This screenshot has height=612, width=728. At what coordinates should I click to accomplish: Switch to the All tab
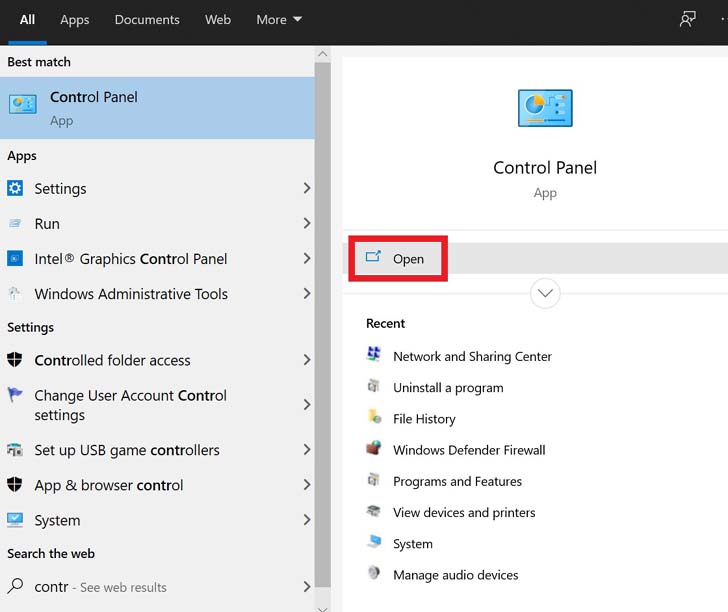click(x=27, y=20)
